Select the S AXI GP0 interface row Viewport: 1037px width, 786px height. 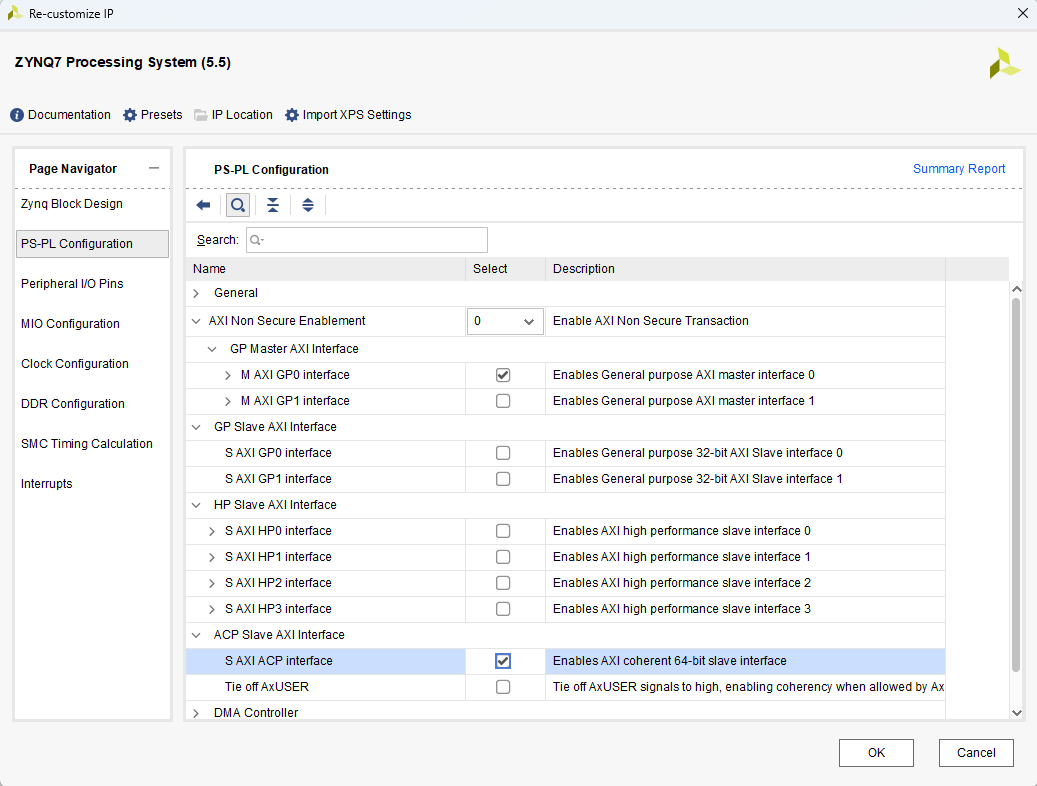(x=565, y=453)
